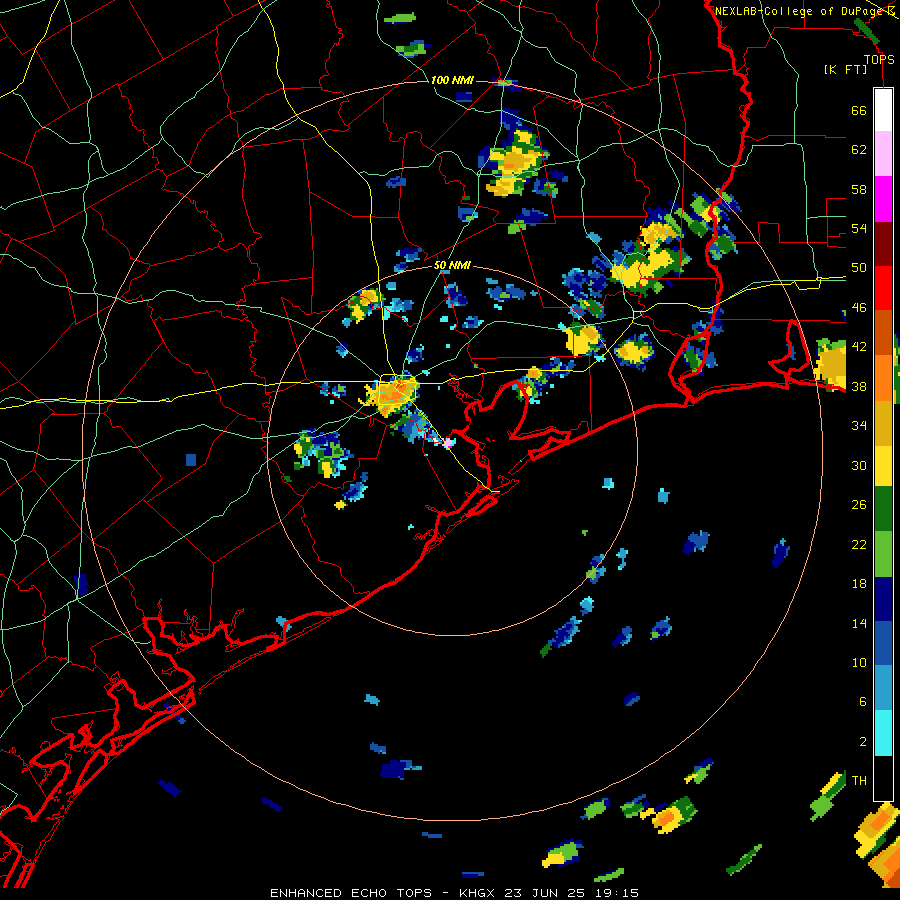900x900 pixels.
Task: Click the NEXLAB-College of DuPage credit text
Action: 802,11
